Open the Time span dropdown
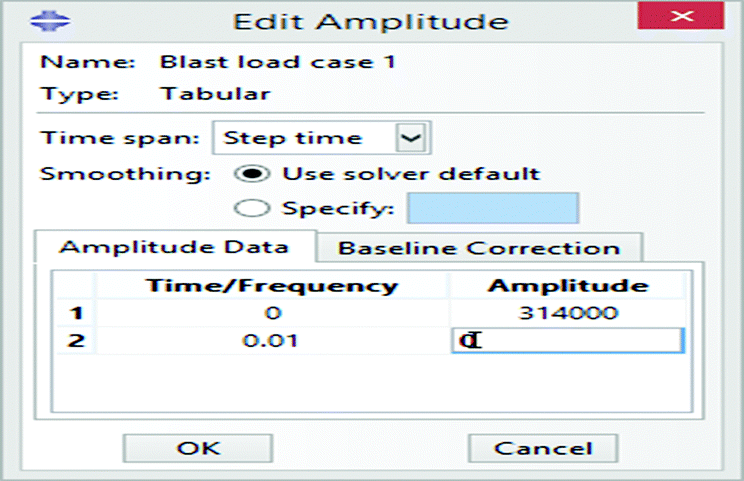Screen dimensions: 744x481 tap(322, 138)
